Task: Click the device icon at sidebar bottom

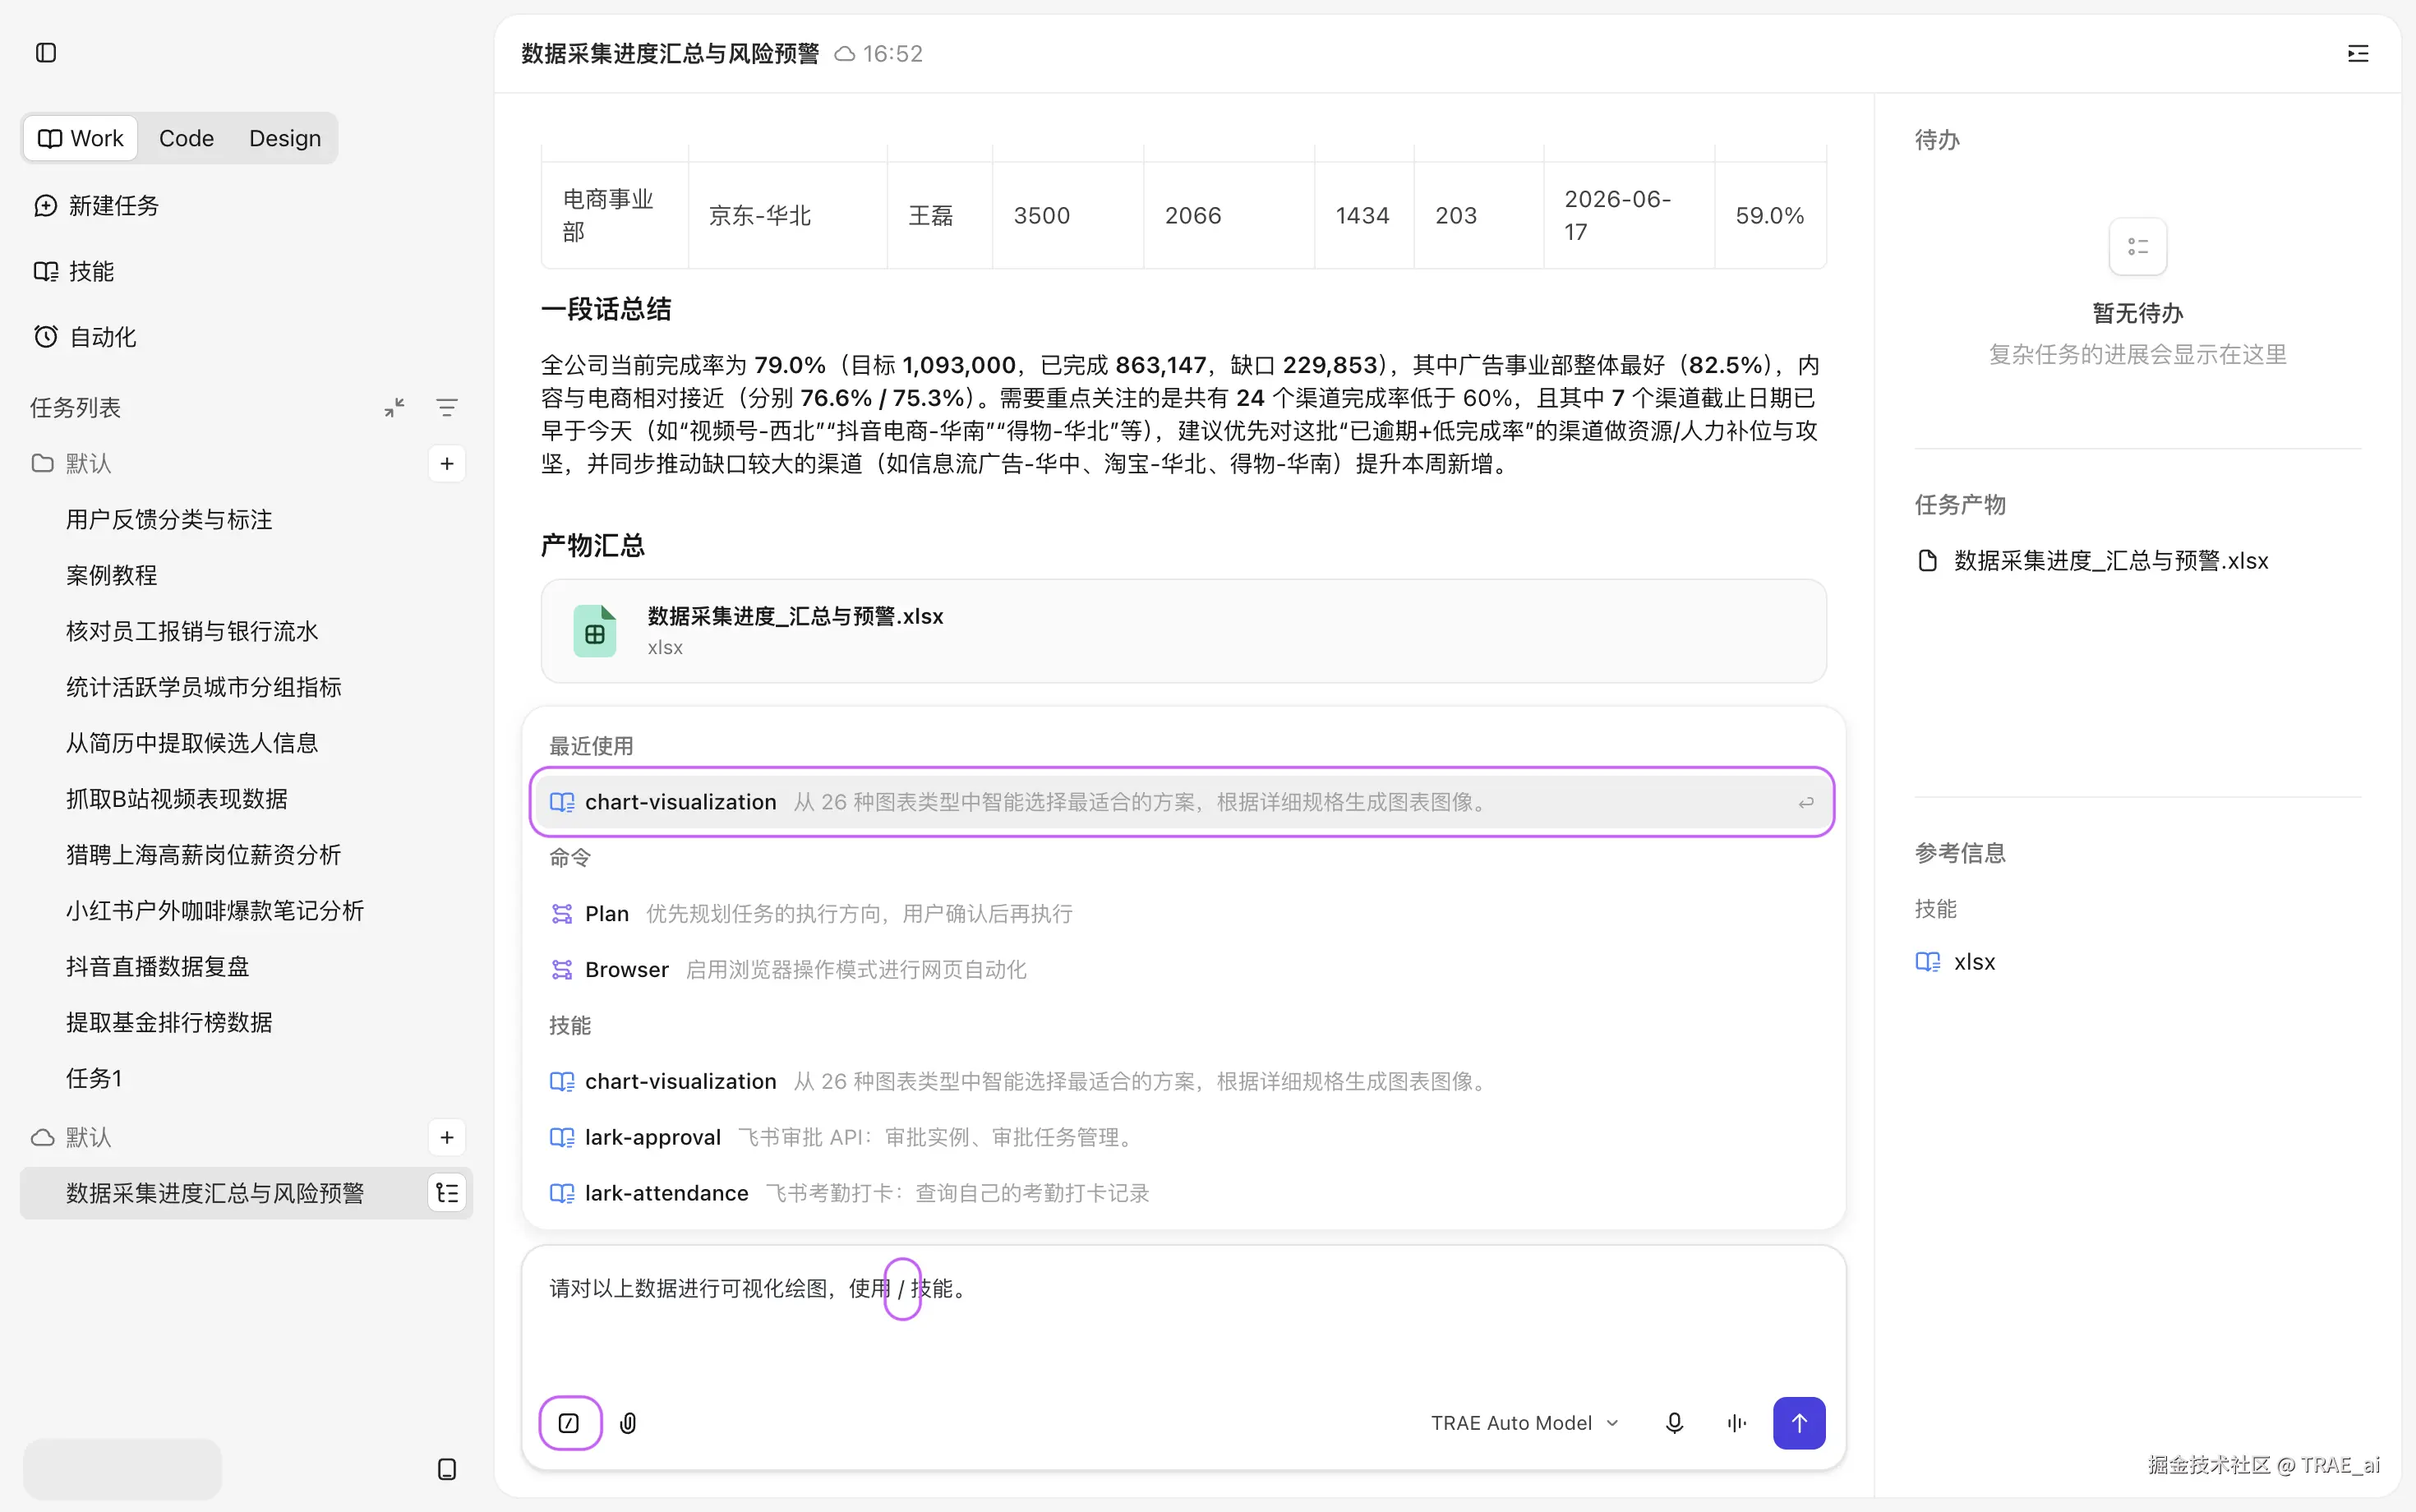Action: click(447, 1468)
